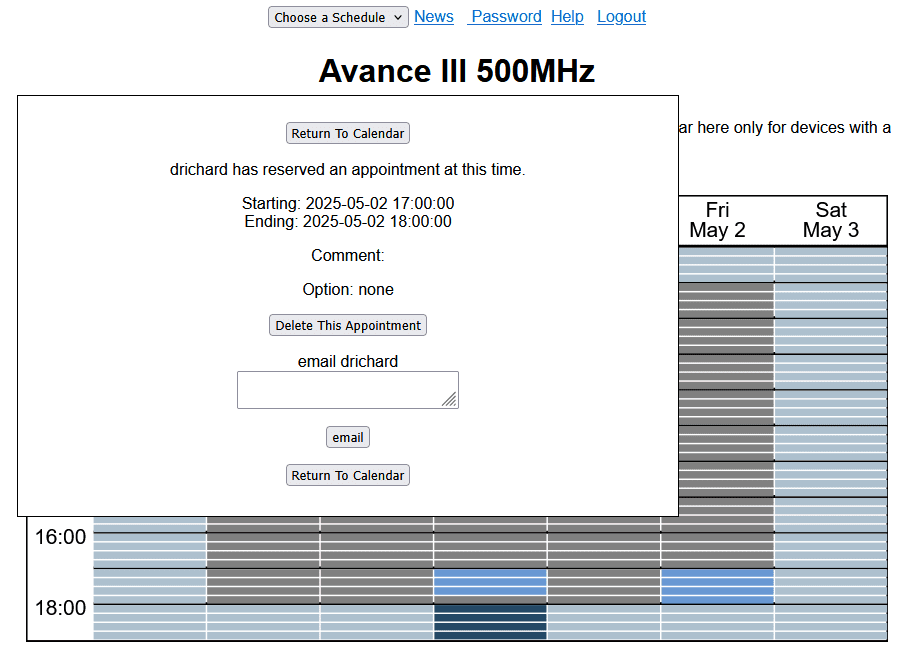Select the Sat May 3 column header
This screenshot has width=913, height=672.
click(x=831, y=219)
